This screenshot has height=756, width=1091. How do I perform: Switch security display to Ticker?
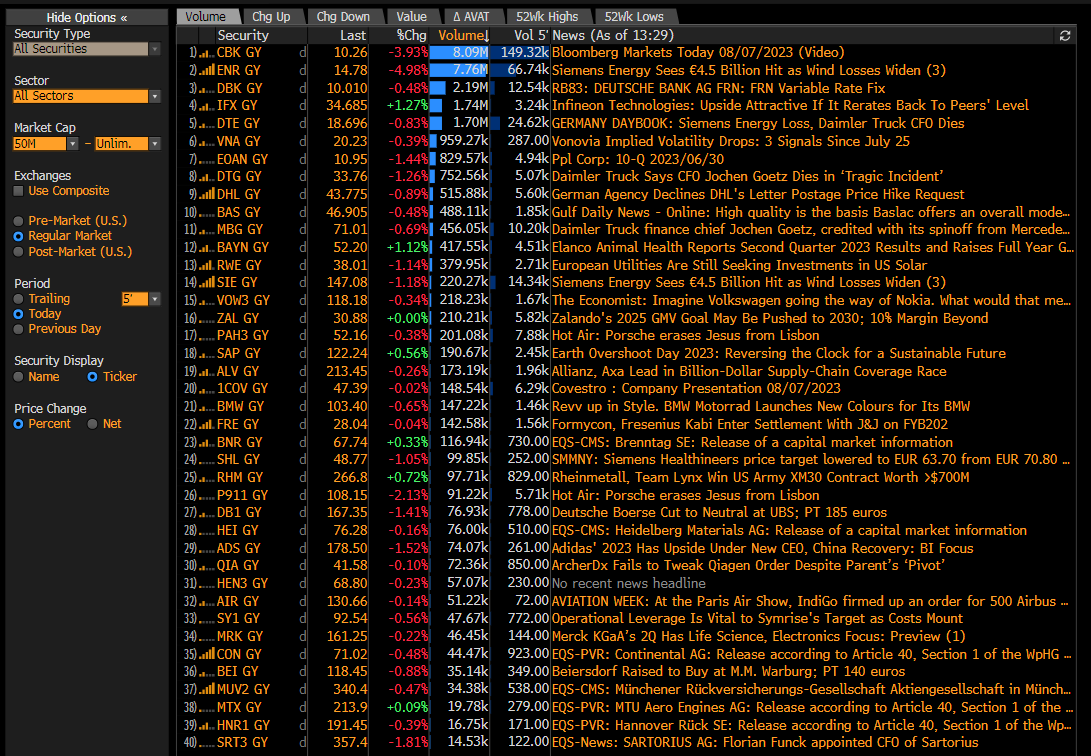(x=93, y=377)
